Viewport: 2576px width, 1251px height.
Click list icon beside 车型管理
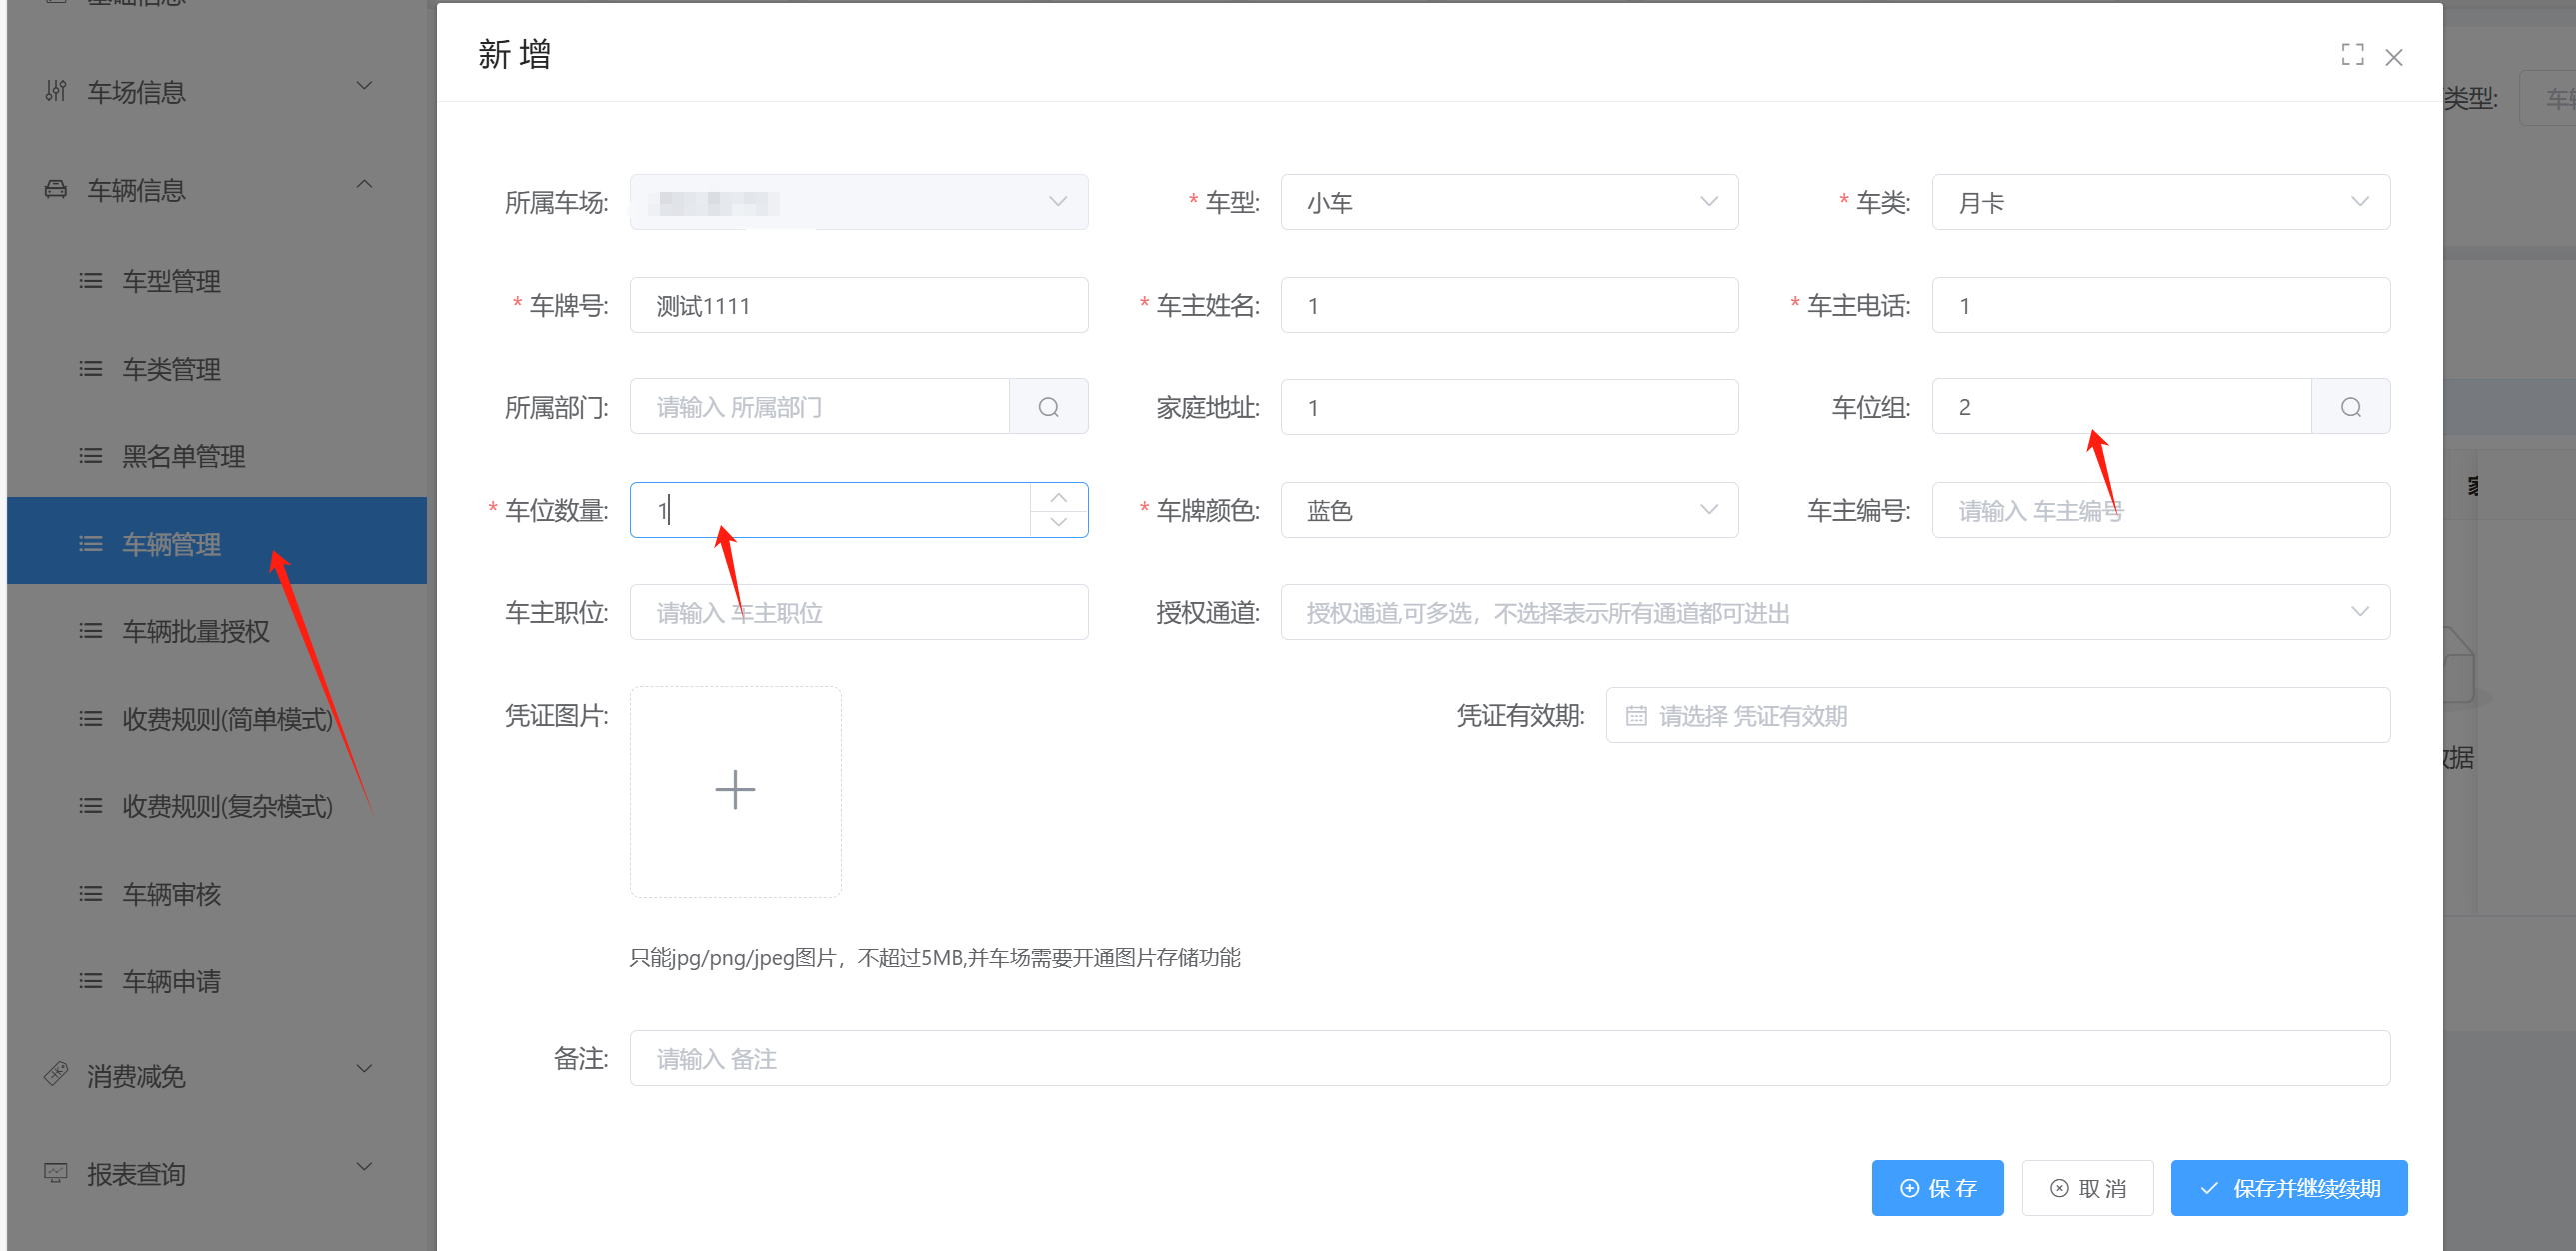[x=91, y=281]
